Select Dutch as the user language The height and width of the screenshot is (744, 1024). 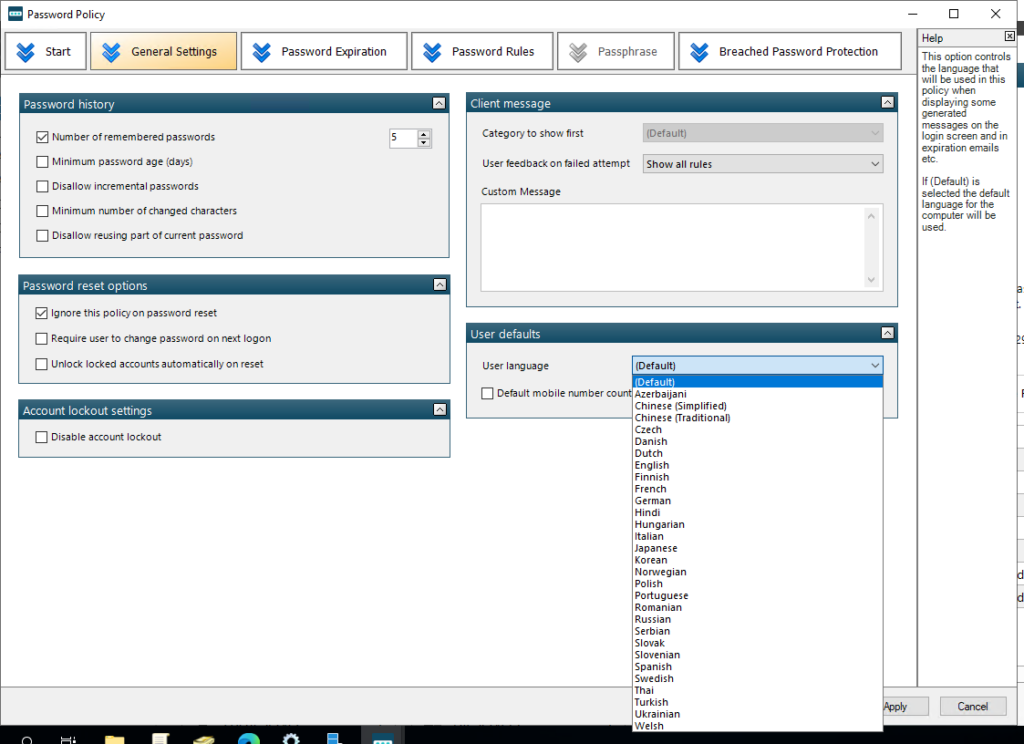point(758,453)
